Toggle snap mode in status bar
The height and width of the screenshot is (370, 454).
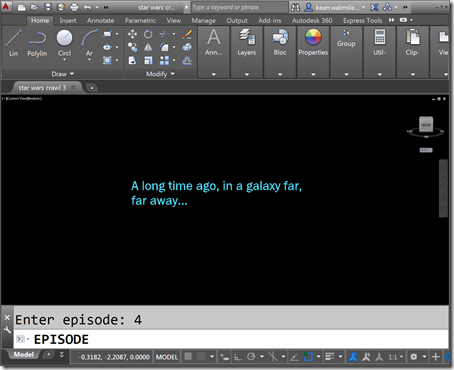(201, 357)
